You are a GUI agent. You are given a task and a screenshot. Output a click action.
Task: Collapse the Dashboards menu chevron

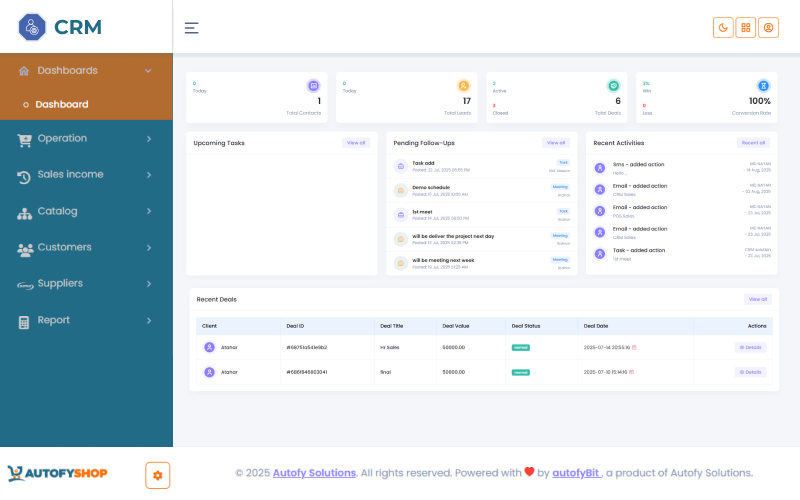pos(148,71)
